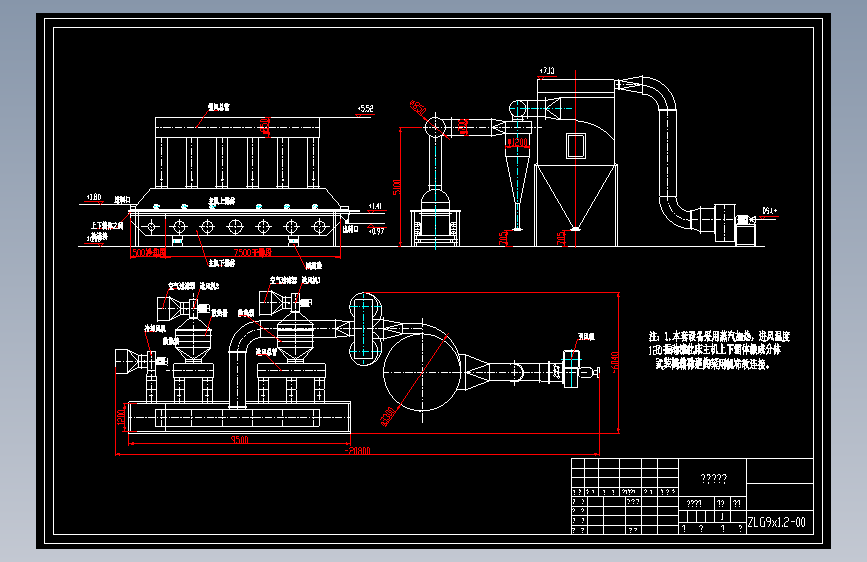Select the 9500 dimension label
Screen dimensions: 867x562
click(x=239, y=440)
